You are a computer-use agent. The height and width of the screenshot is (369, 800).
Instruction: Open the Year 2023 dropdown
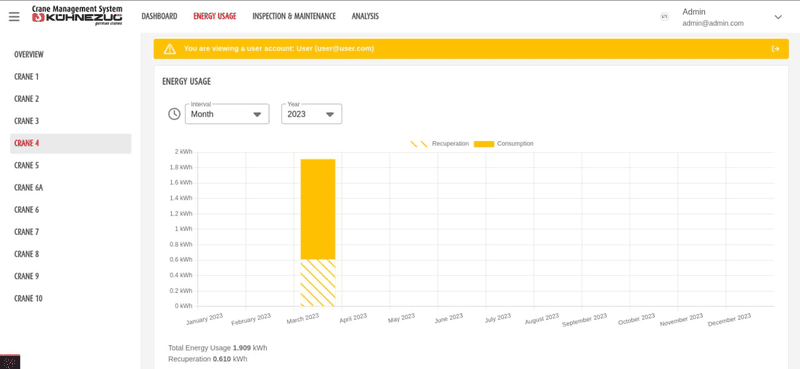click(x=311, y=114)
